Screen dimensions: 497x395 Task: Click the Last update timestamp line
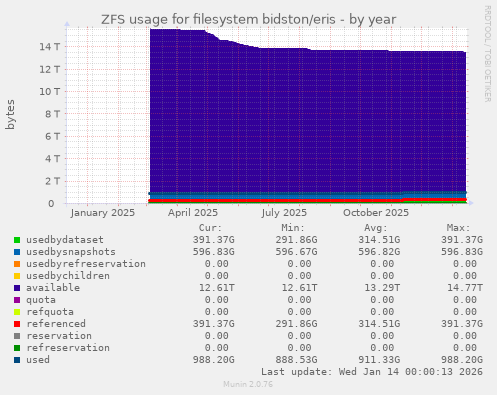click(372, 372)
